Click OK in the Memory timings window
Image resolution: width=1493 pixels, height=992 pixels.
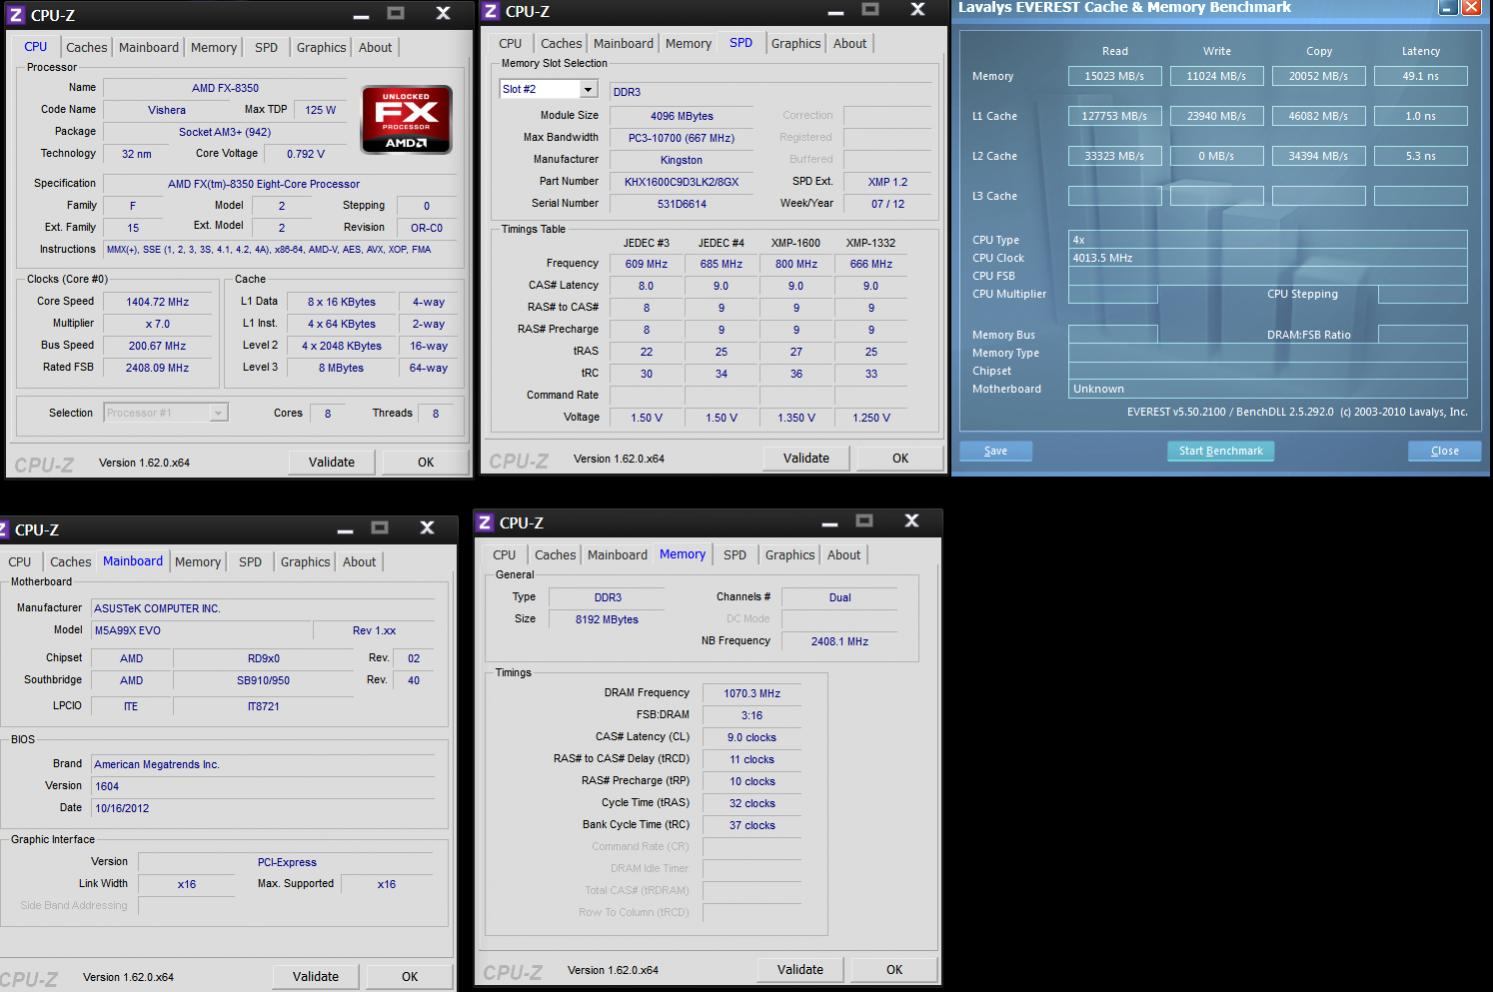pyautogui.click(x=894, y=969)
